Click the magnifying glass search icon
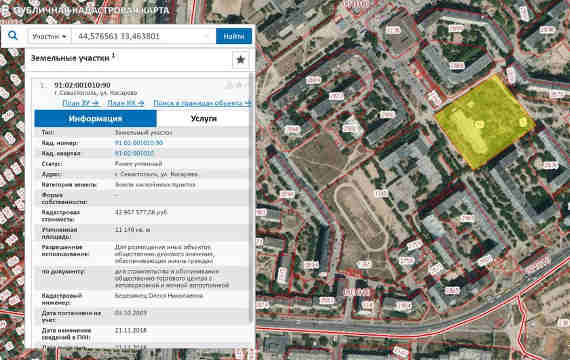This screenshot has height=360, width=570. [12, 36]
